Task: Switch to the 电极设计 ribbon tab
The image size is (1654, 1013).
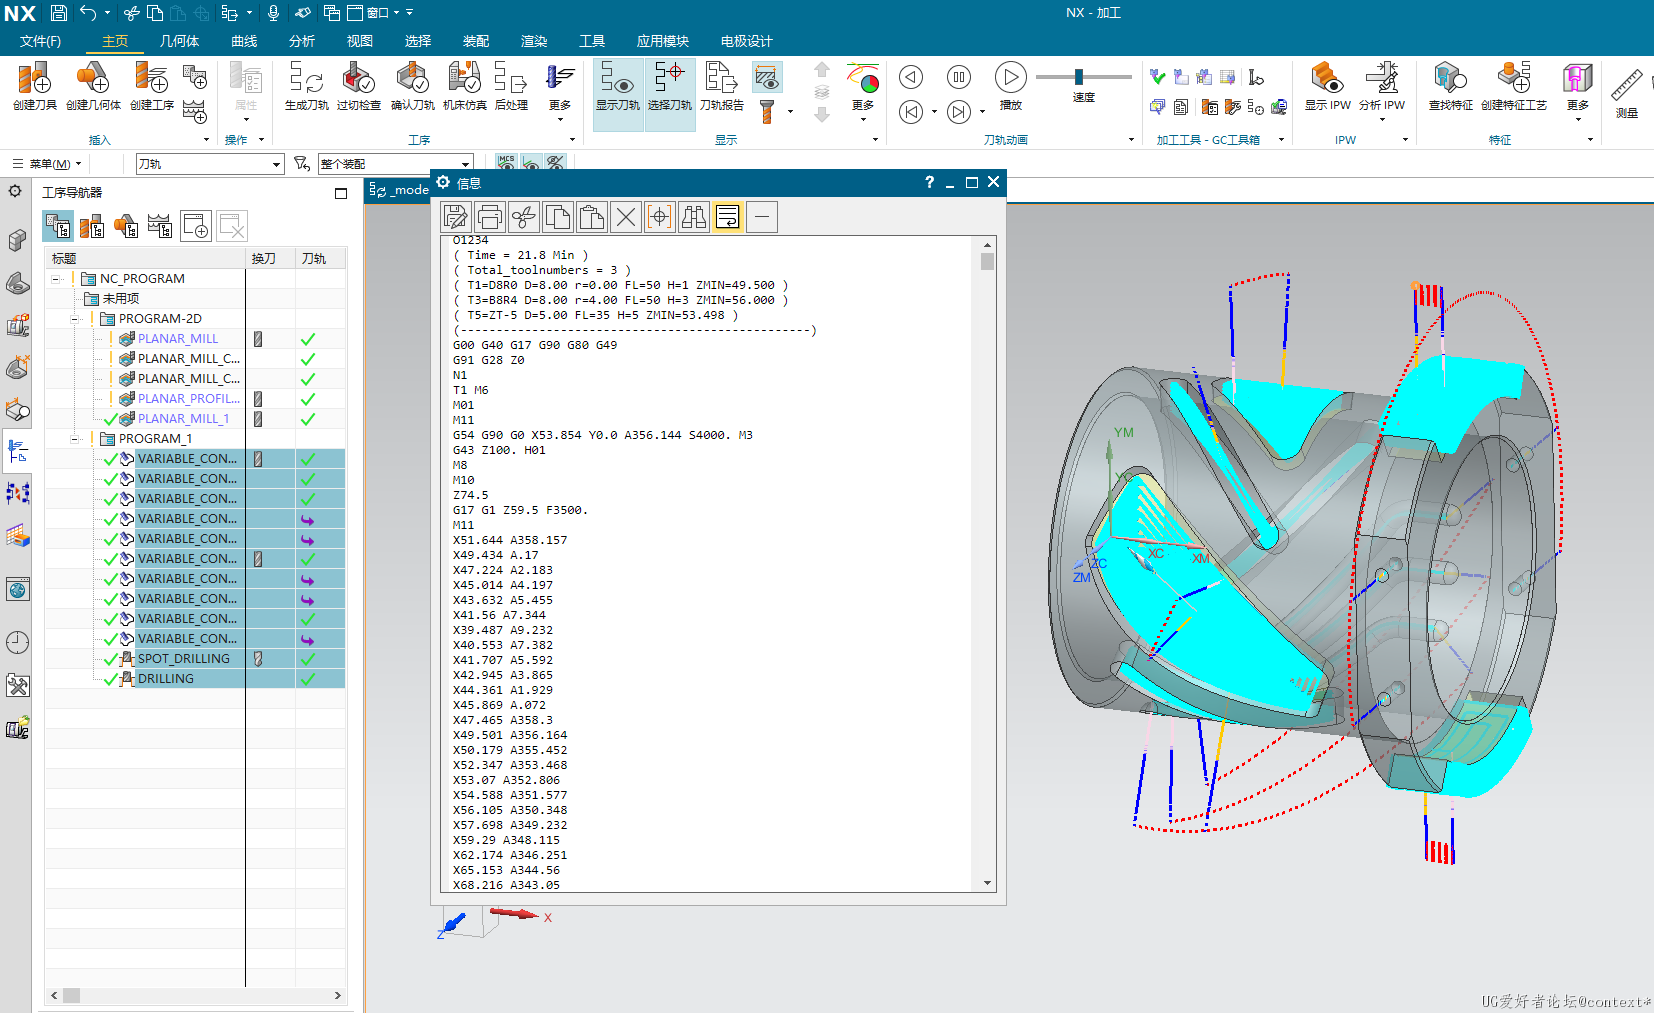Action: (x=747, y=41)
